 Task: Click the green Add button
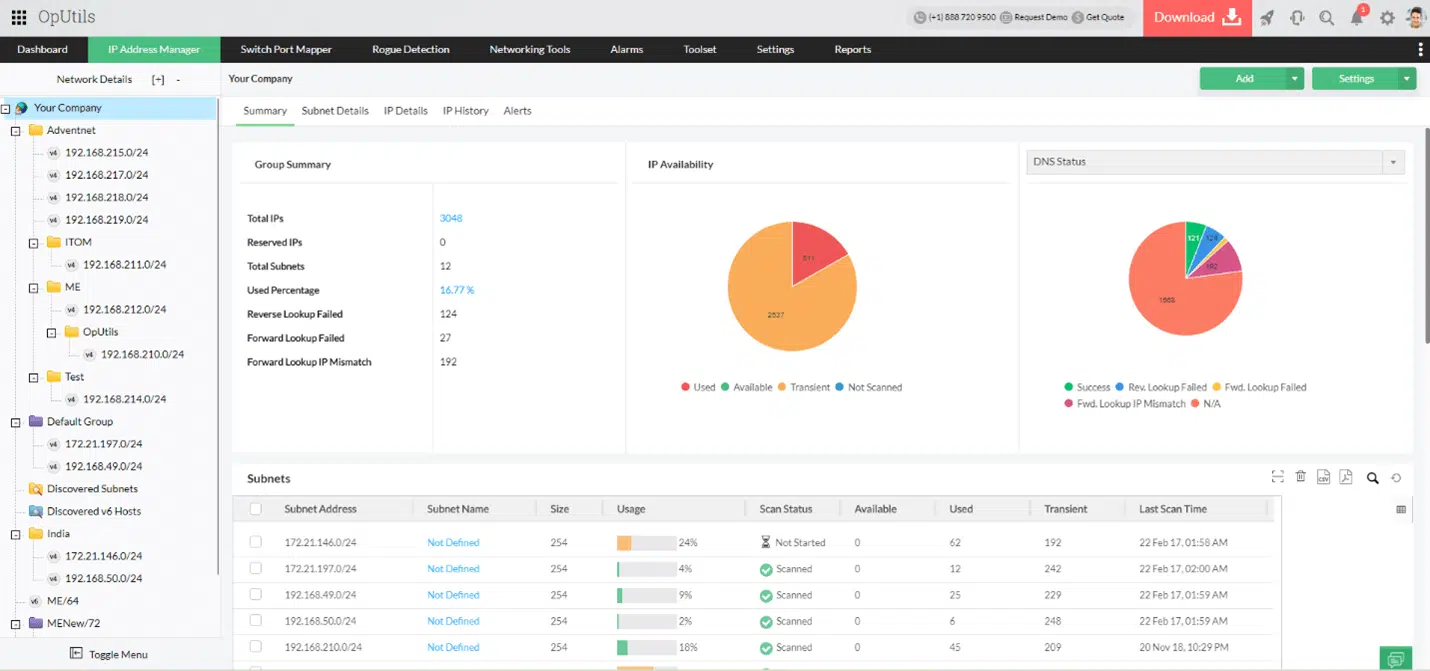coord(1244,79)
